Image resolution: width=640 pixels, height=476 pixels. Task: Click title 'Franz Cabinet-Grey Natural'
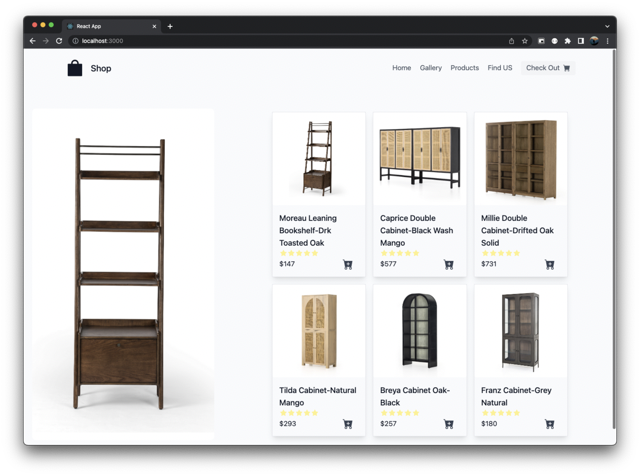point(516,396)
